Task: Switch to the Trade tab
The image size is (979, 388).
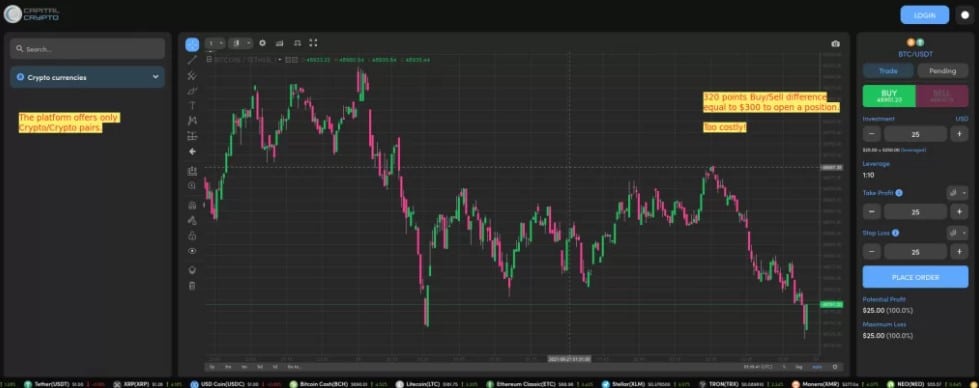Action: [888, 71]
